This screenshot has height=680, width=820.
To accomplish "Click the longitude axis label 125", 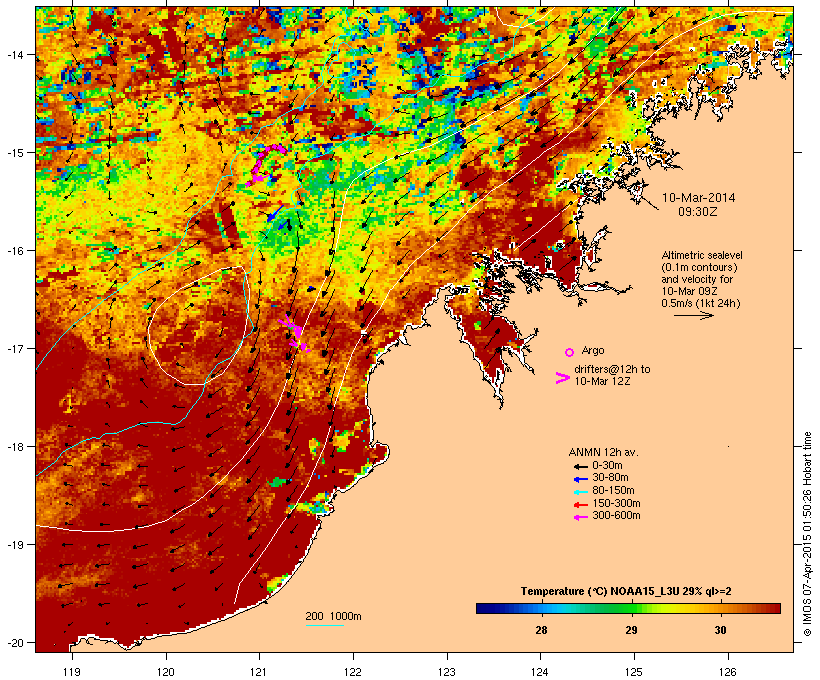I will click(x=634, y=672).
